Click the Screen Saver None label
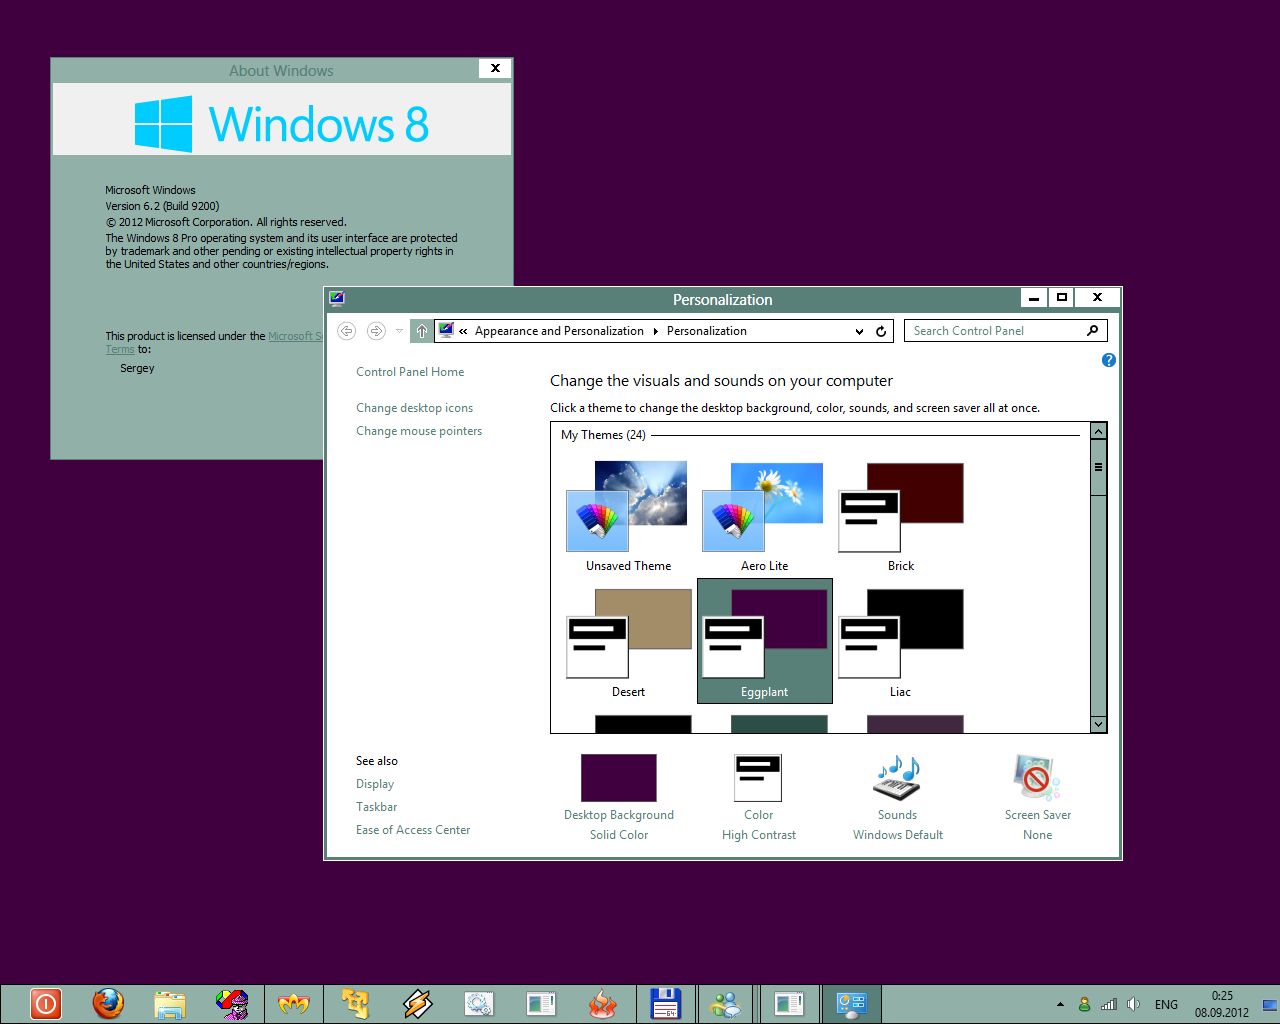Viewport: 1280px width, 1024px height. 1038,835
